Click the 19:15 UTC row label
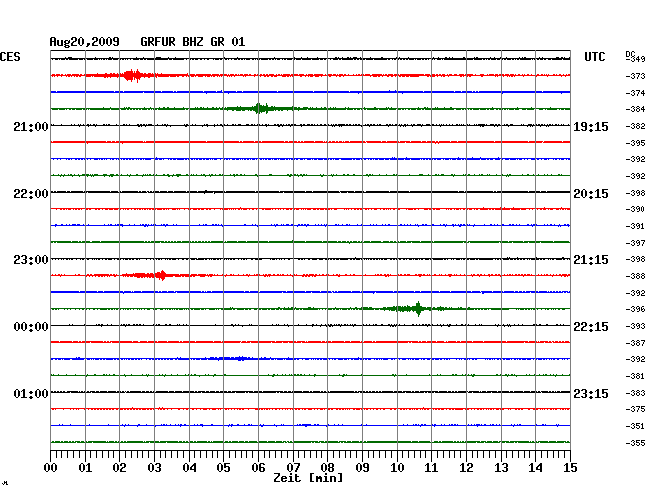Image resolution: width=650 pixels, height=494 pixels. click(x=591, y=127)
